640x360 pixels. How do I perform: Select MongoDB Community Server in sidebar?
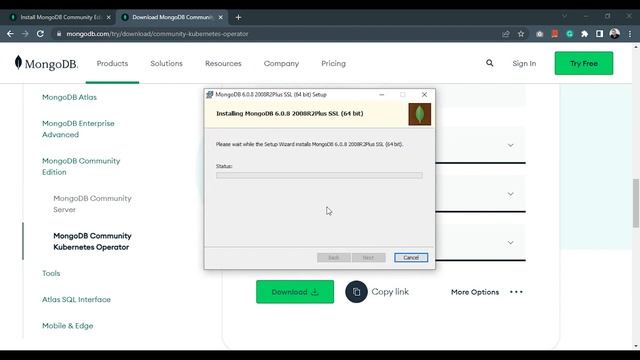(92, 204)
